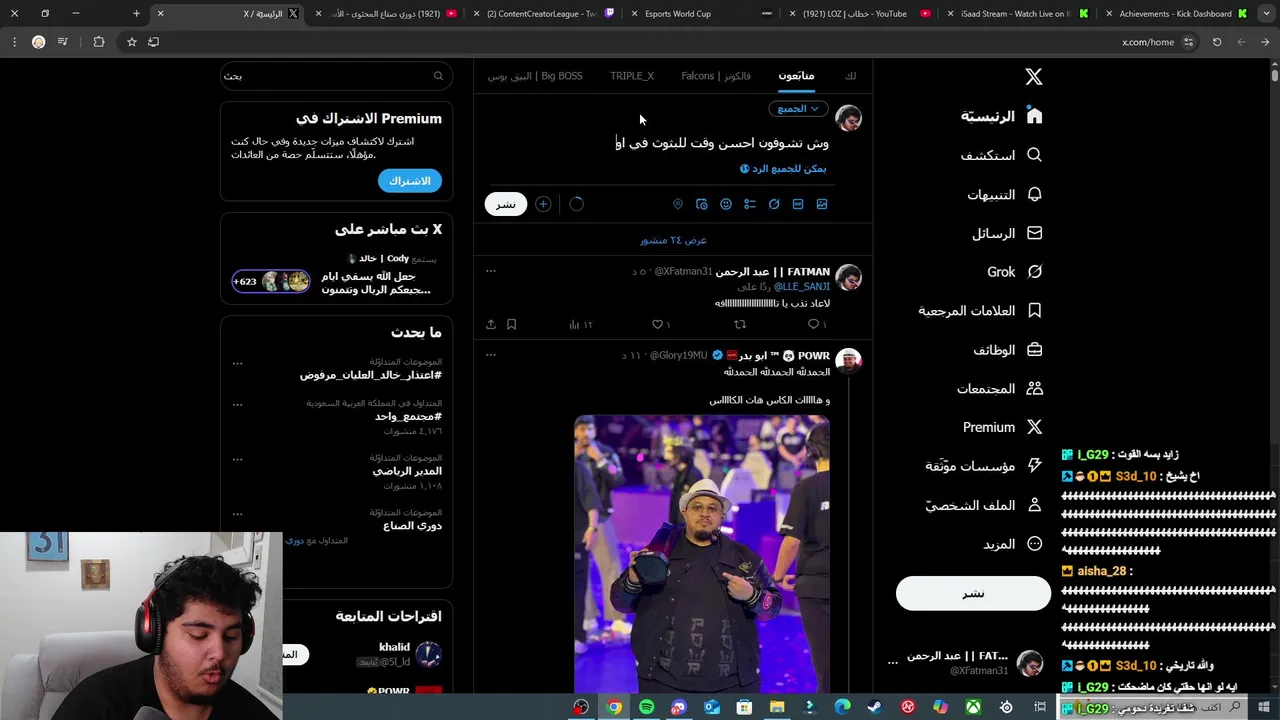Click the browser address bar x.com/home
Viewport: 1280px width, 720px height.
click(x=1147, y=42)
